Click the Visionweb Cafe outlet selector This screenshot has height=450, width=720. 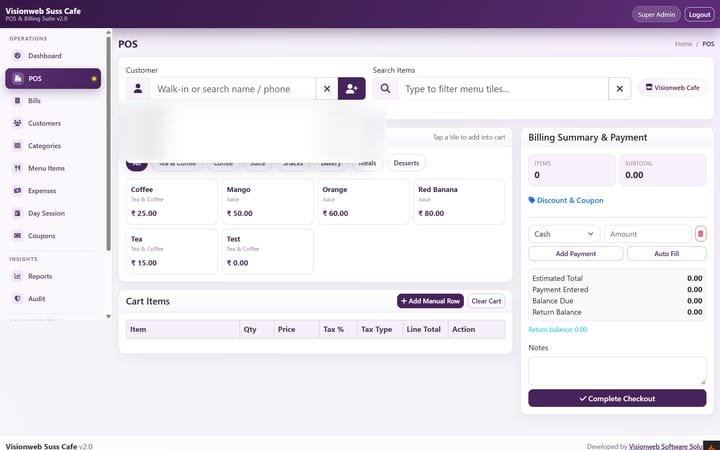pos(673,87)
